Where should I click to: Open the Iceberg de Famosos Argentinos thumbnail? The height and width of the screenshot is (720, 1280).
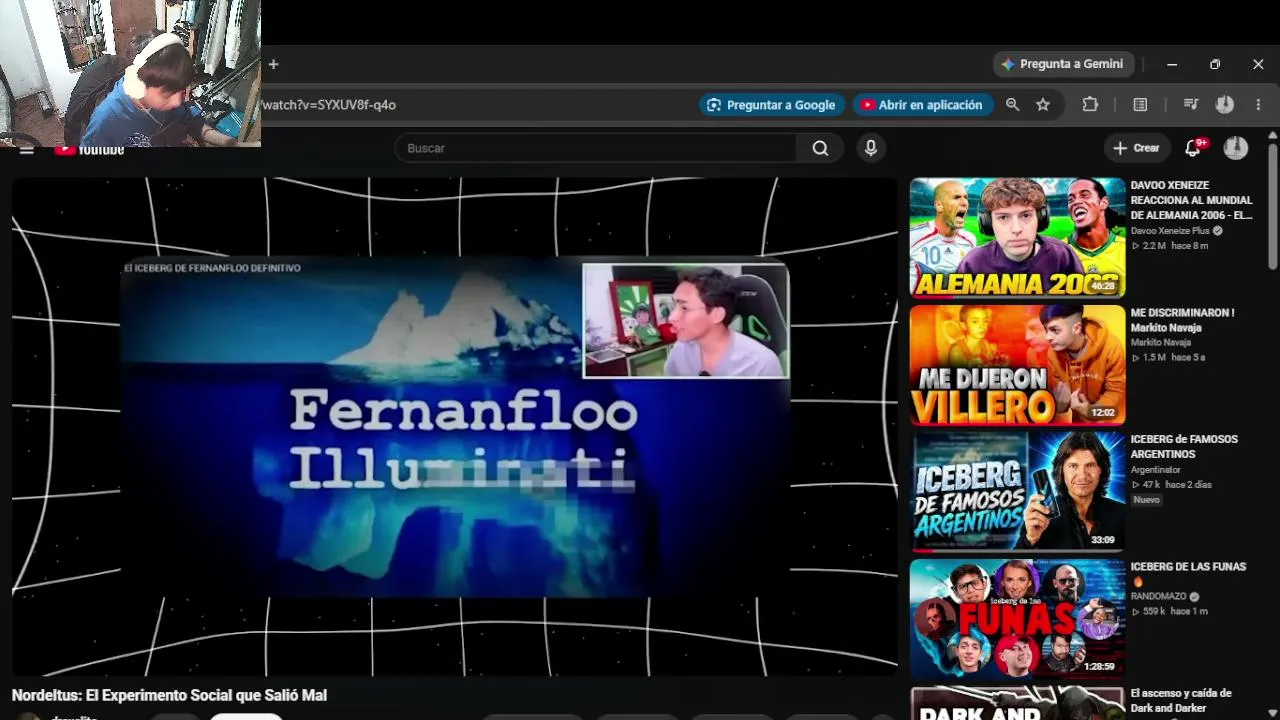tap(1017, 492)
